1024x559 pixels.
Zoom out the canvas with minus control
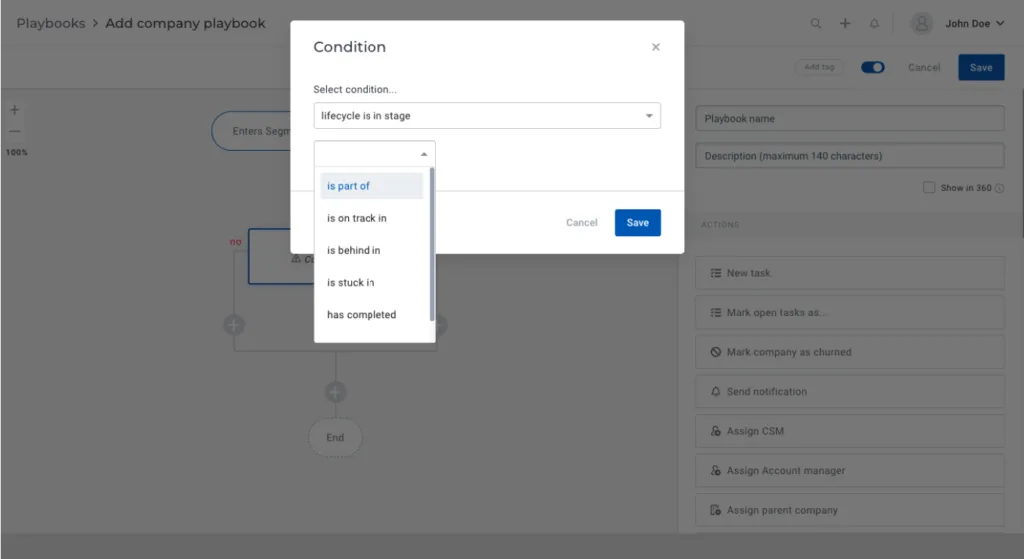(x=14, y=131)
